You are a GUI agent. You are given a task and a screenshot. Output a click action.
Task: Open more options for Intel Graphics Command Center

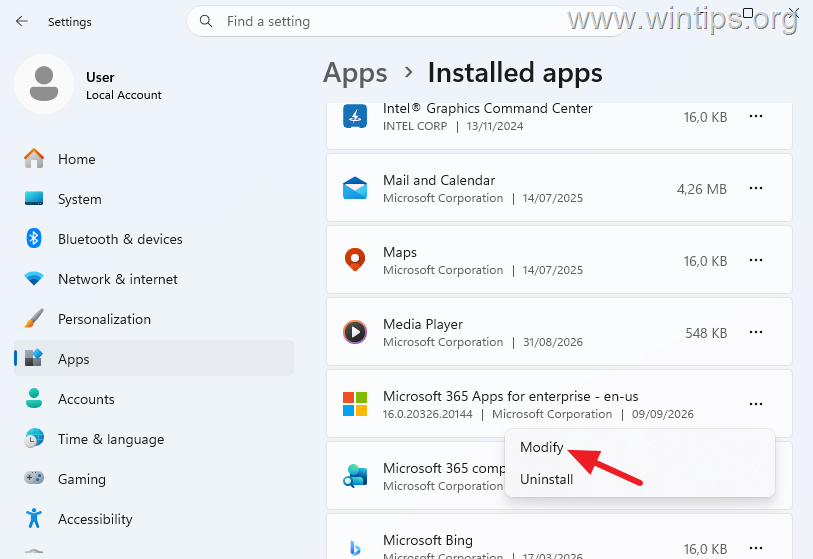coord(756,116)
